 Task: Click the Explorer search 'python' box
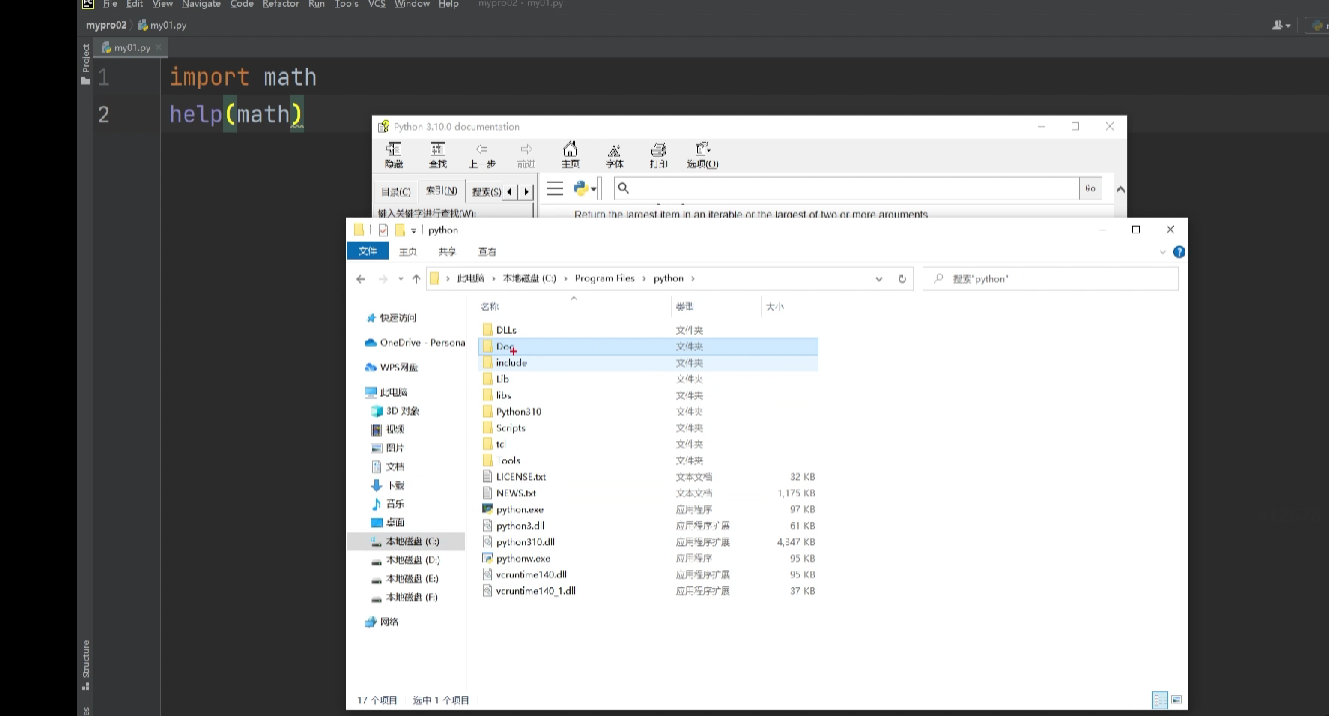click(1050, 279)
